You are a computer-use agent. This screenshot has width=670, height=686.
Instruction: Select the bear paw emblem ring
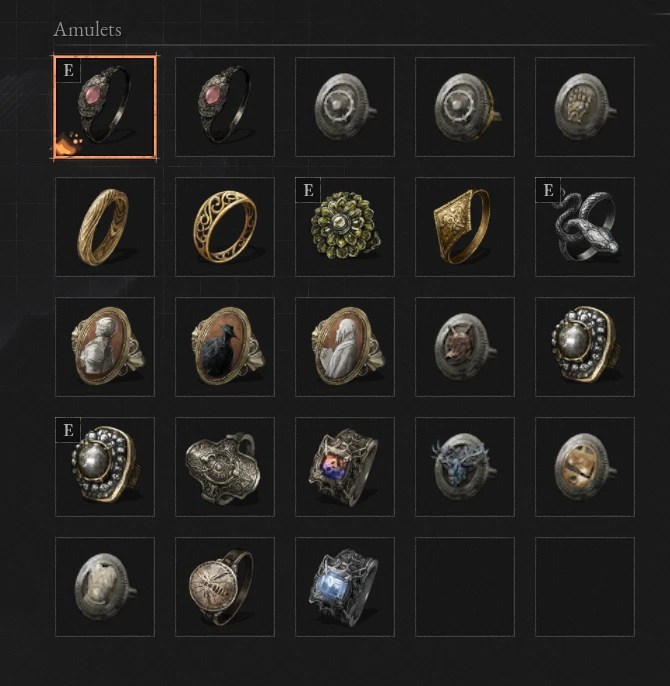point(585,107)
